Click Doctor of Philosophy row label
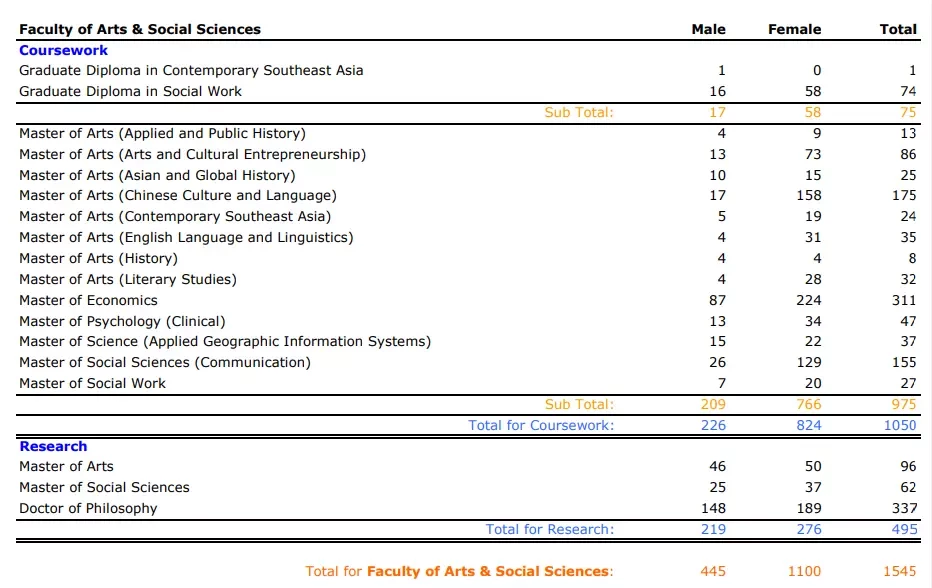932x588 pixels. (88, 509)
